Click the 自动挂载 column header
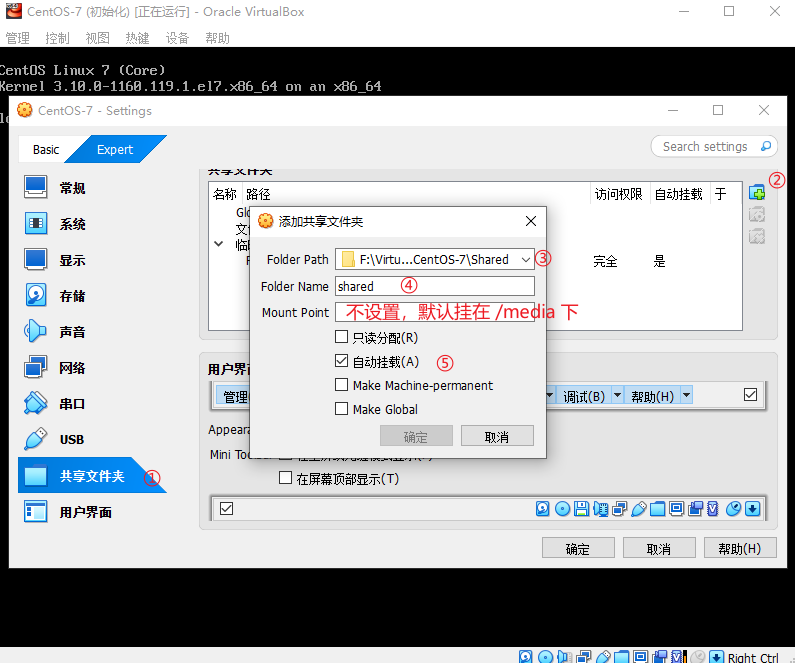The image size is (795, 663). (679, 194)
